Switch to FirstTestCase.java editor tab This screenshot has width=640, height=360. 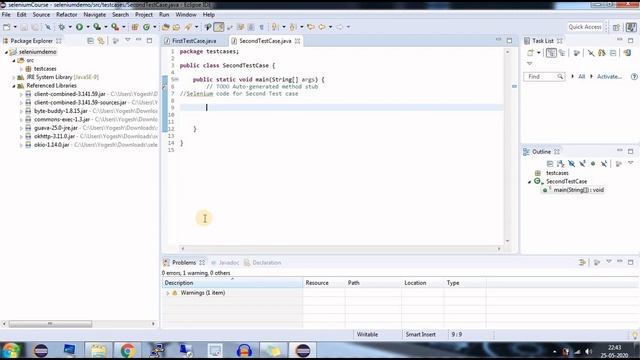(x=194, y=41)
